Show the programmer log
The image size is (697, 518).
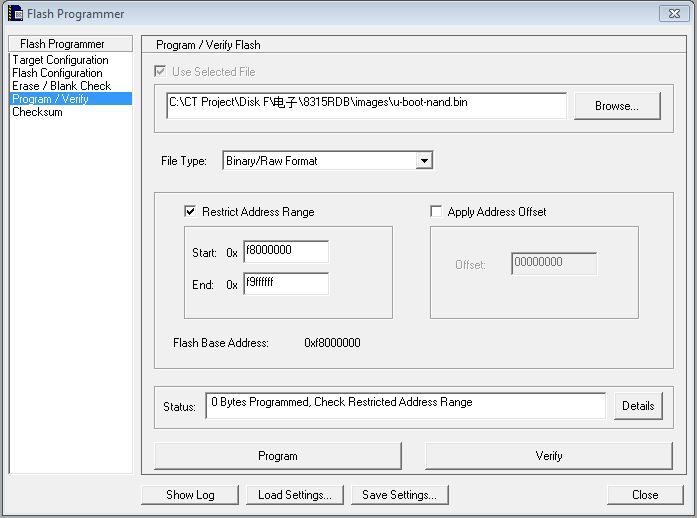[190, 495]
